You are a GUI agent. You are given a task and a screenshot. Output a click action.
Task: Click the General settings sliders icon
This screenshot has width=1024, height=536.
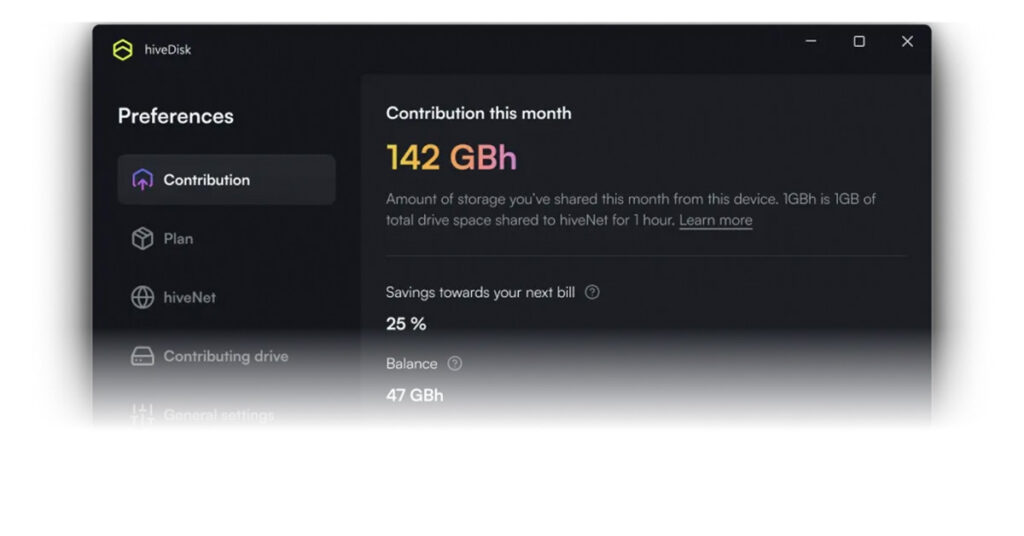point(142,414)
